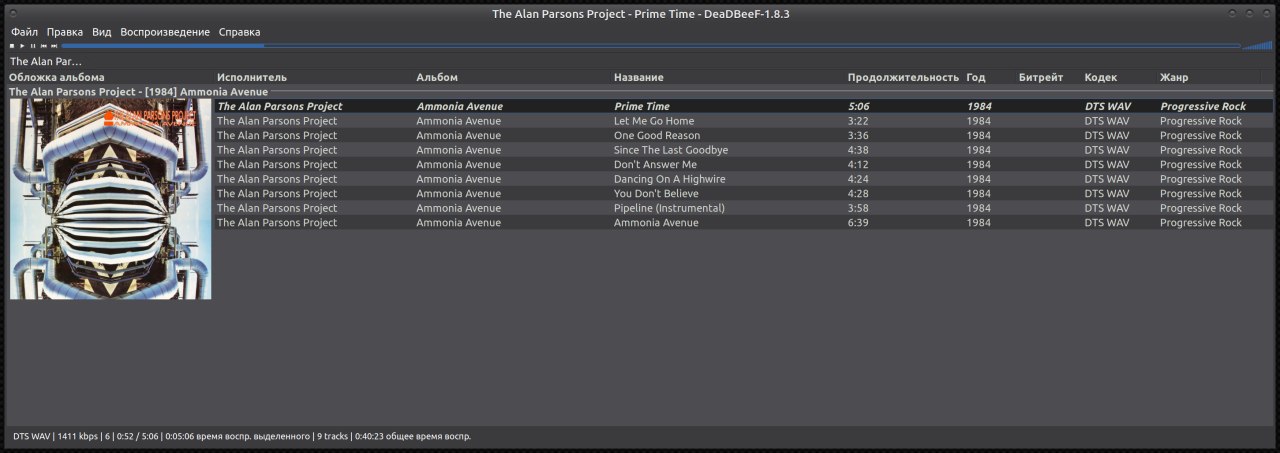This screenshot has height=453, width=1280.
Task: Click the year 1984 in One Good Reason row
Action: click(978, 135)
